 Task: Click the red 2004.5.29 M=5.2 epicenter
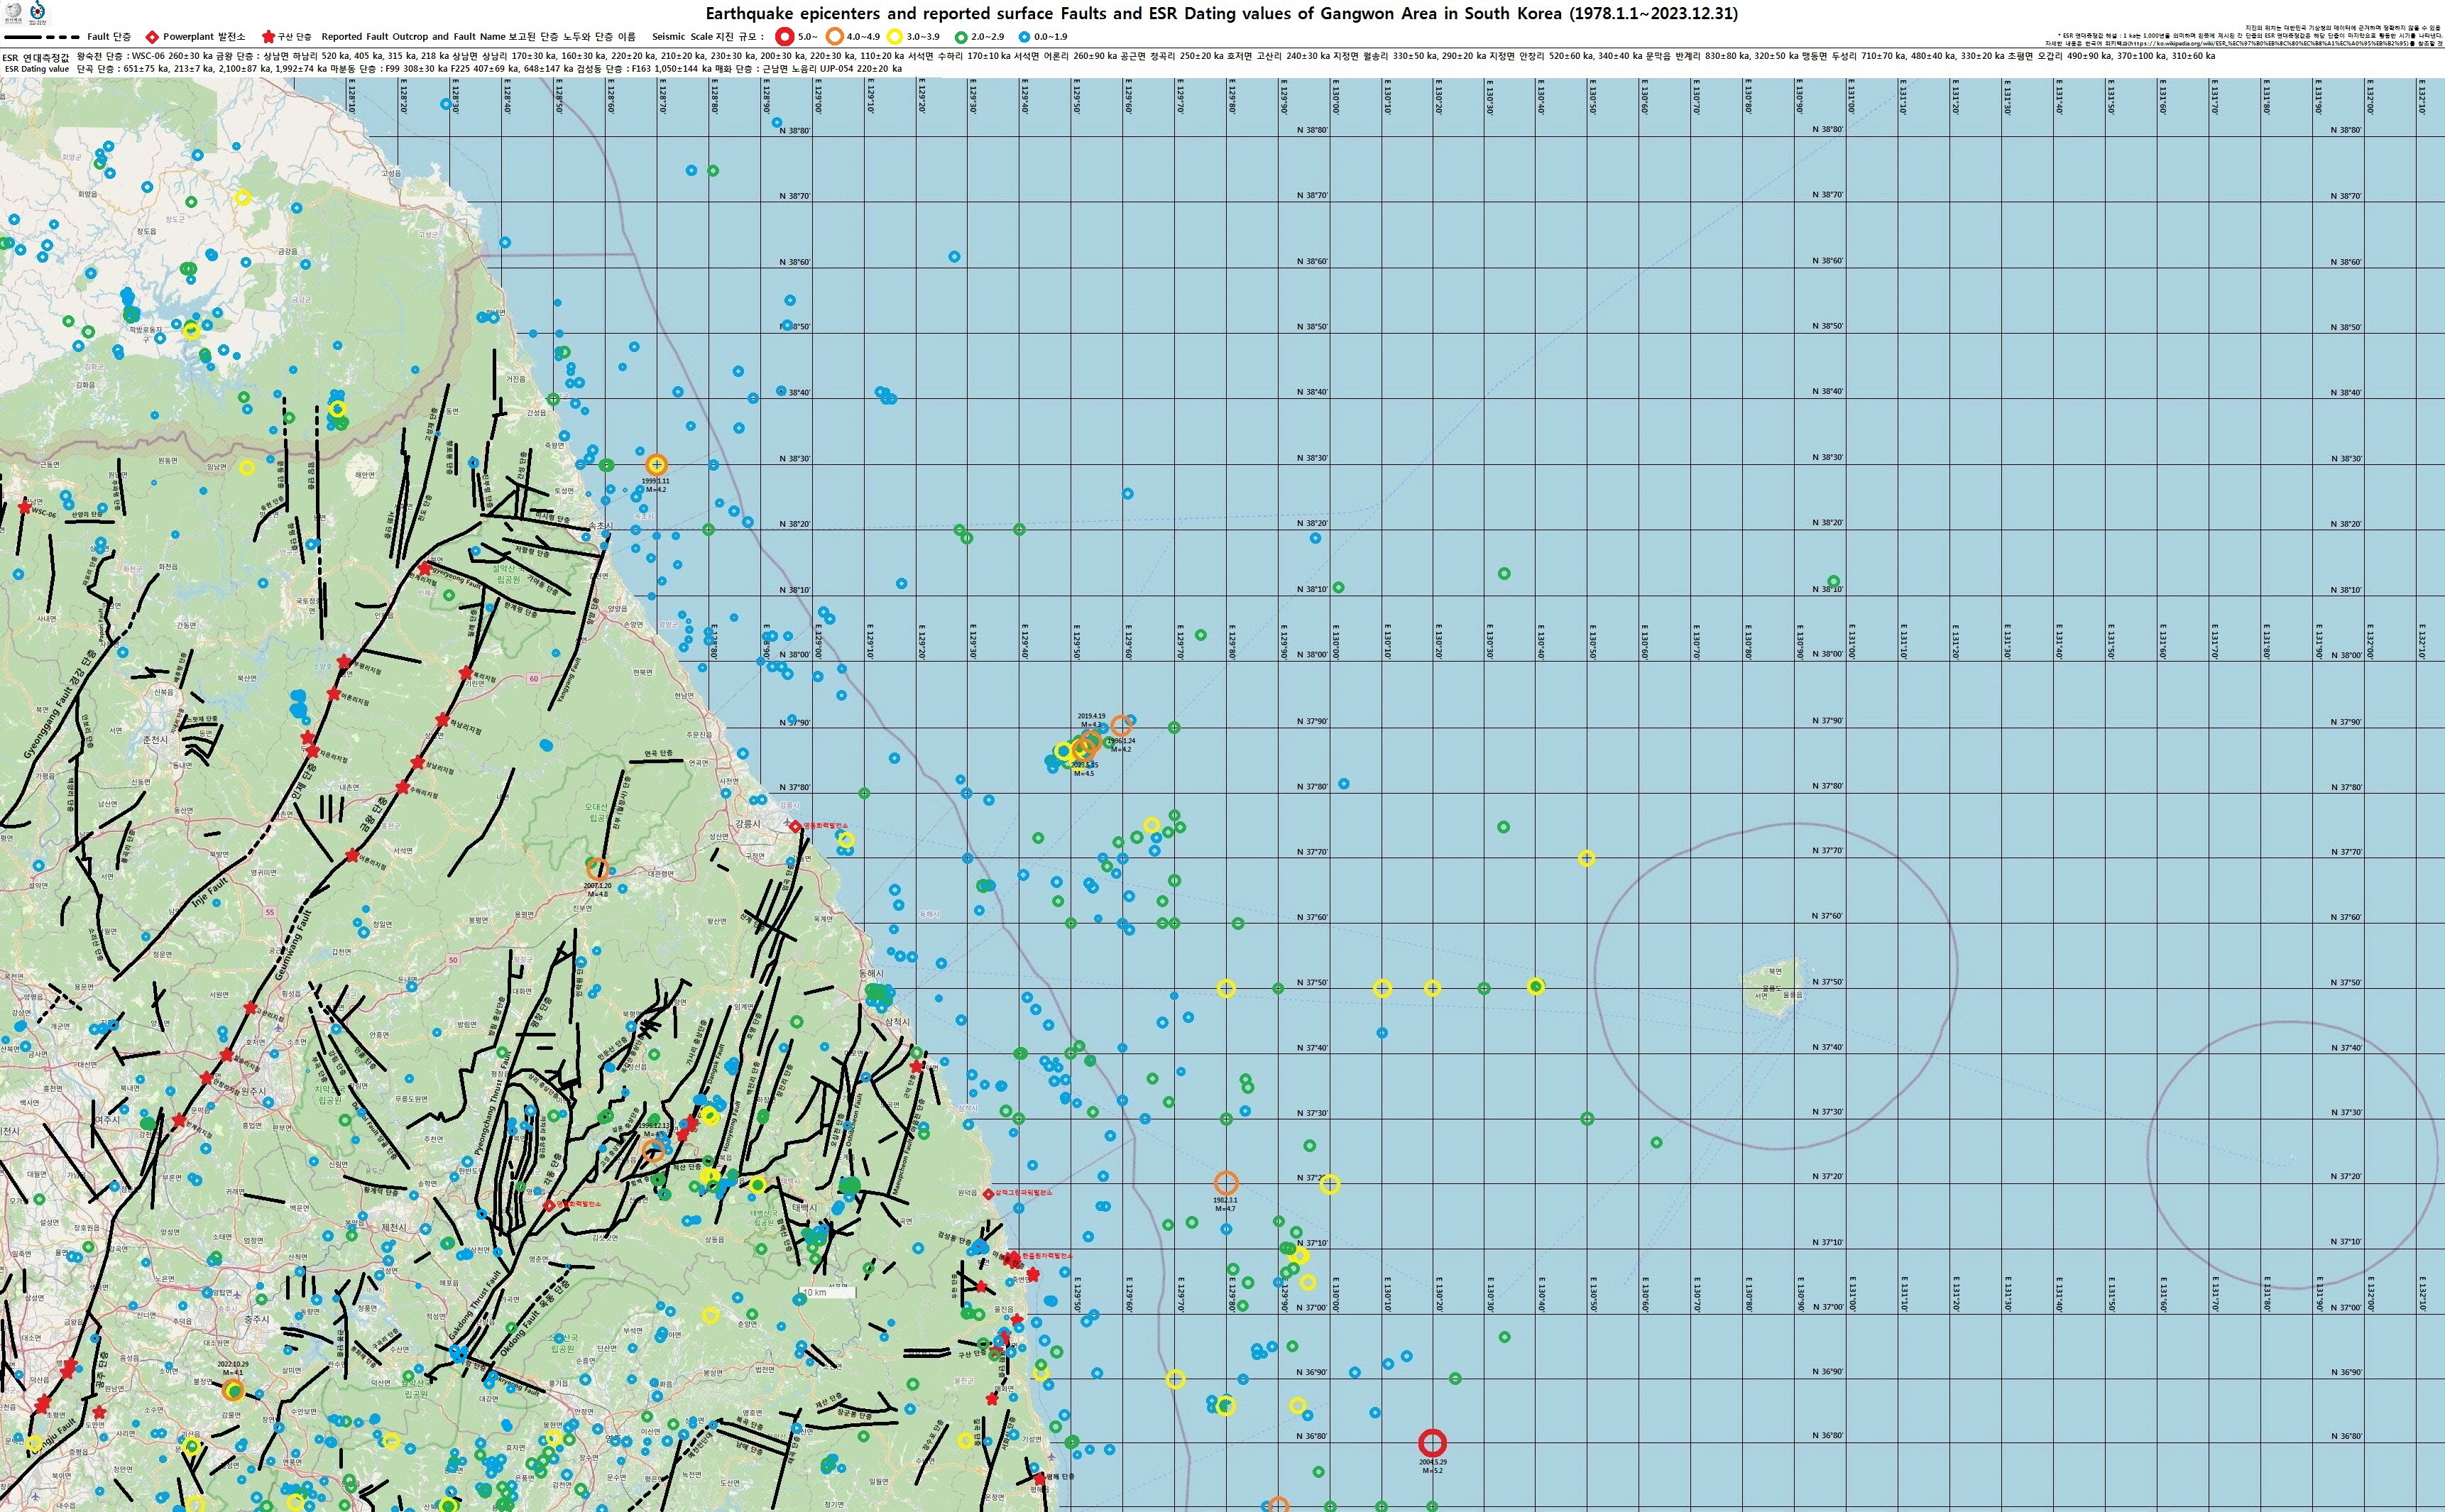1432,1443
